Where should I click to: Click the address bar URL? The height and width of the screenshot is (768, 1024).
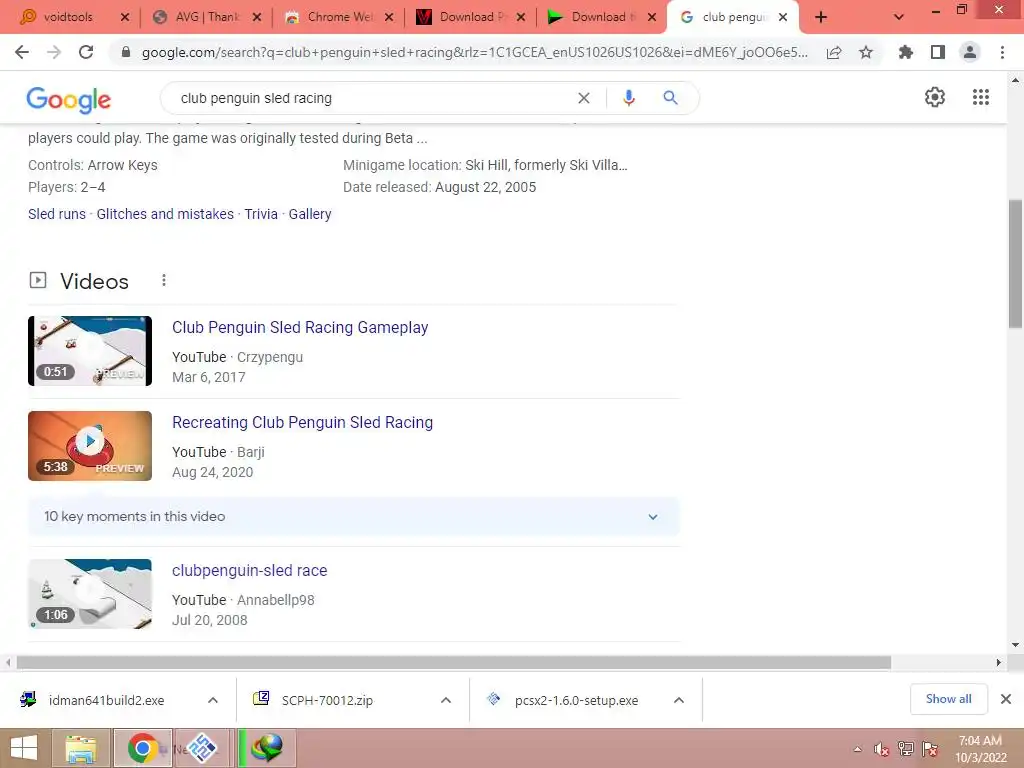[475, 52]
